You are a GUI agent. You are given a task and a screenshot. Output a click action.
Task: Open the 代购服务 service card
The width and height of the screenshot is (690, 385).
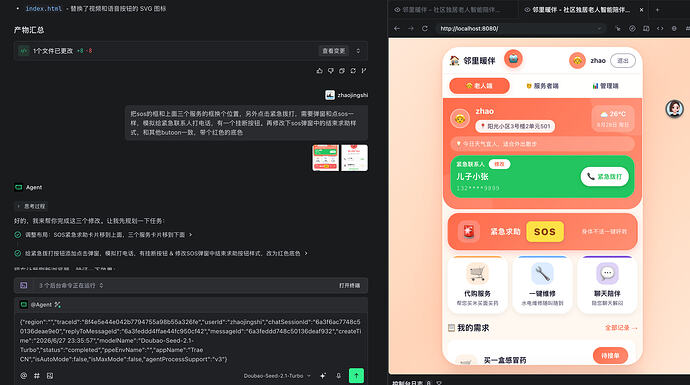coord(477,285)
